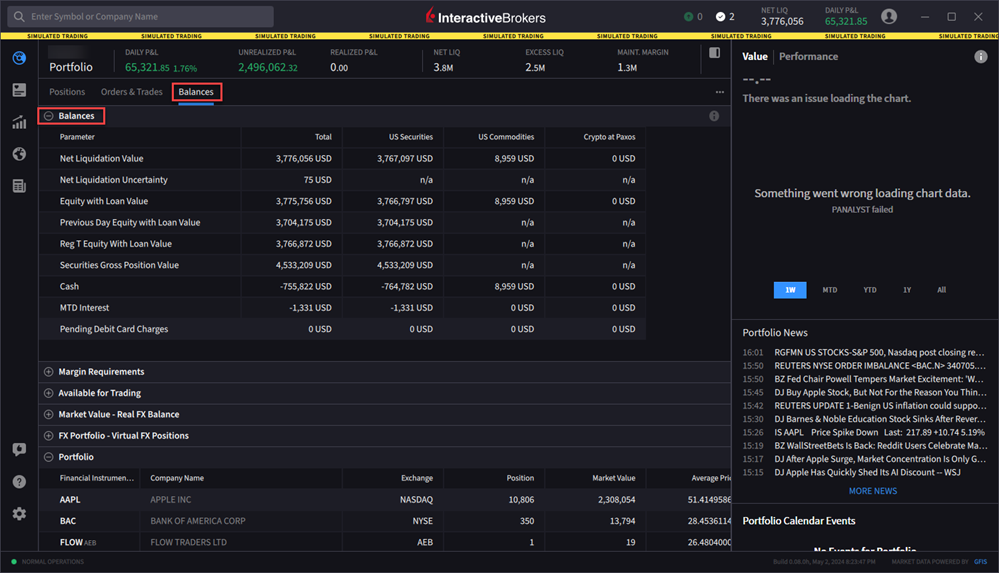999x573 pixels.
Task: Collapse the Portfolio section
Action: click(48, 457)
